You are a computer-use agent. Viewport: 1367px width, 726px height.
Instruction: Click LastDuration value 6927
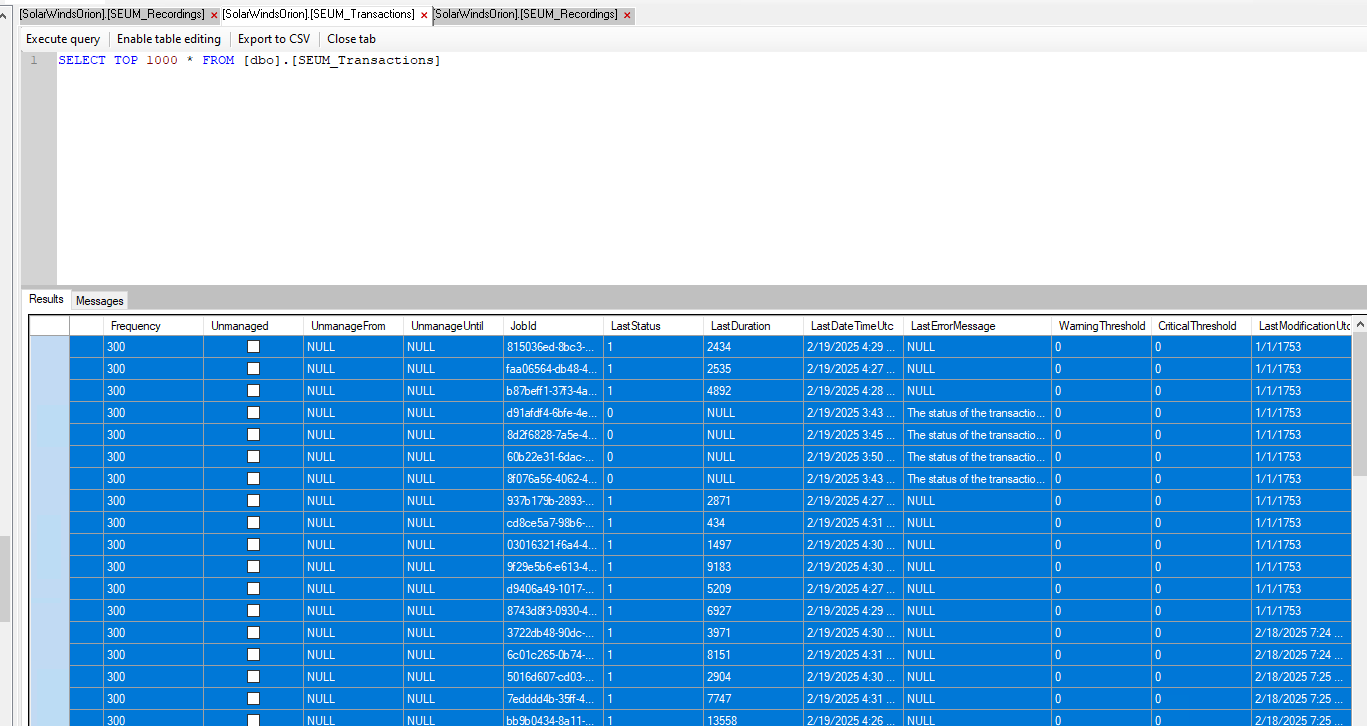pyautogui.click(x=753, y=611)
